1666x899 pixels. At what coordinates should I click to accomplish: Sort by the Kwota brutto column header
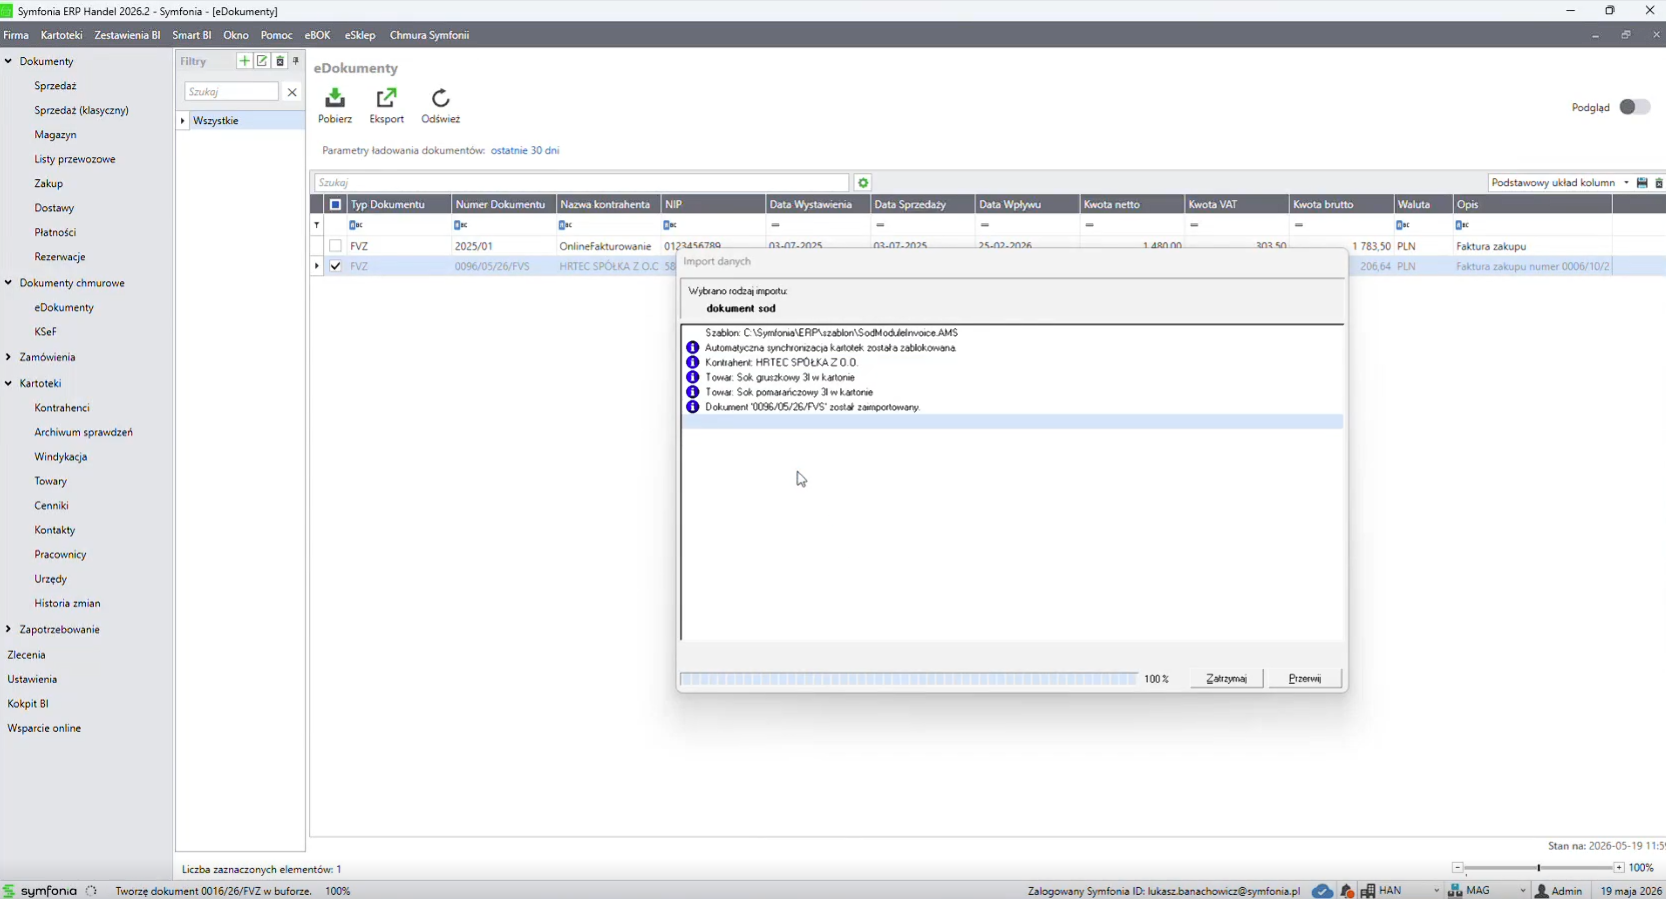click(1341, 204)
